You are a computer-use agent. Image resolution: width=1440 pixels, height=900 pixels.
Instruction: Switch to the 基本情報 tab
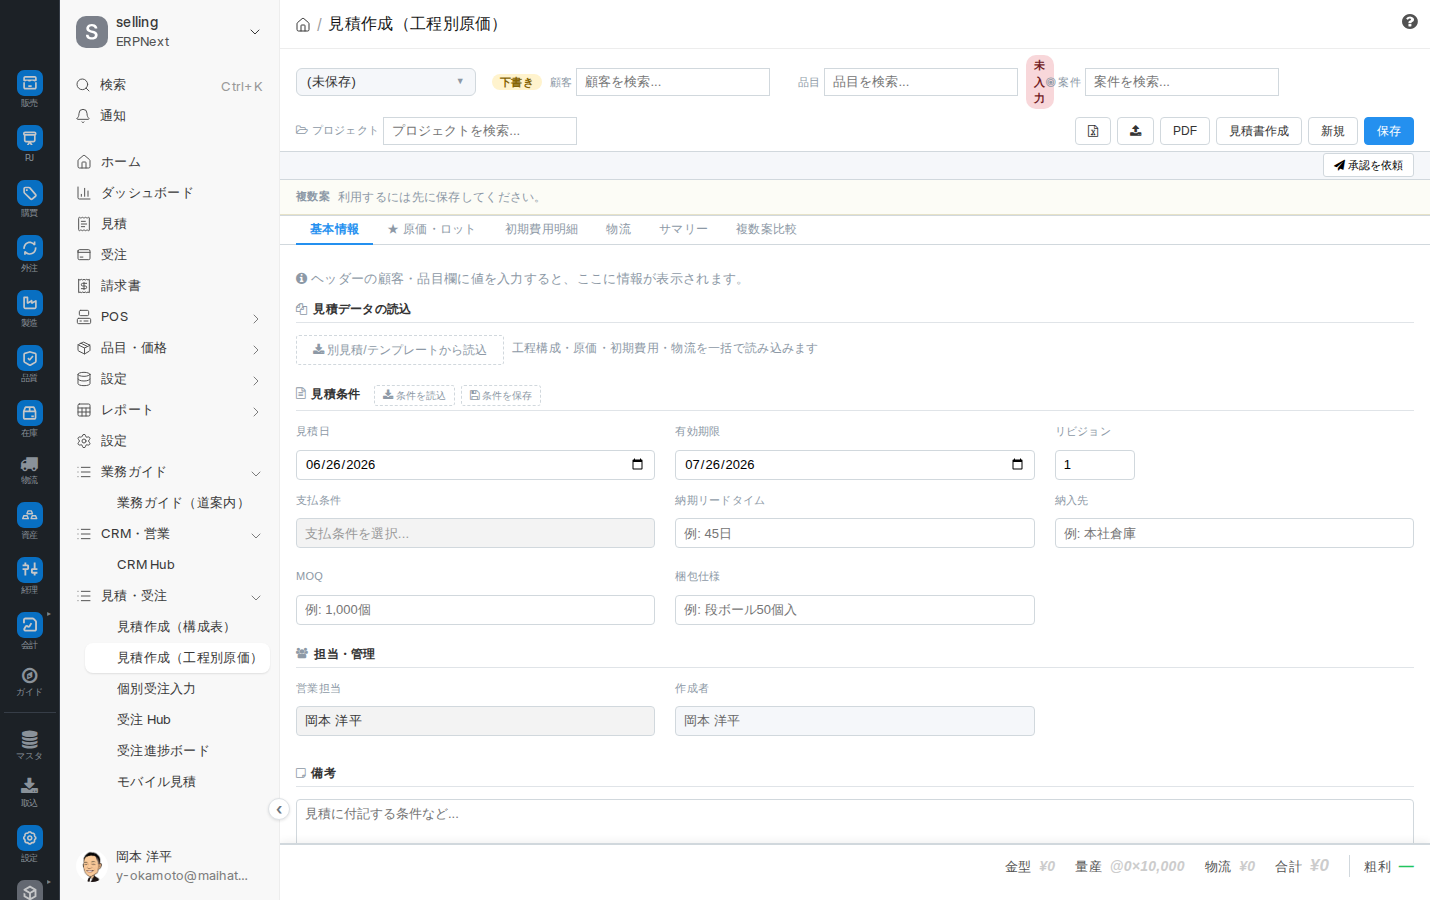[x=334, y=229]
